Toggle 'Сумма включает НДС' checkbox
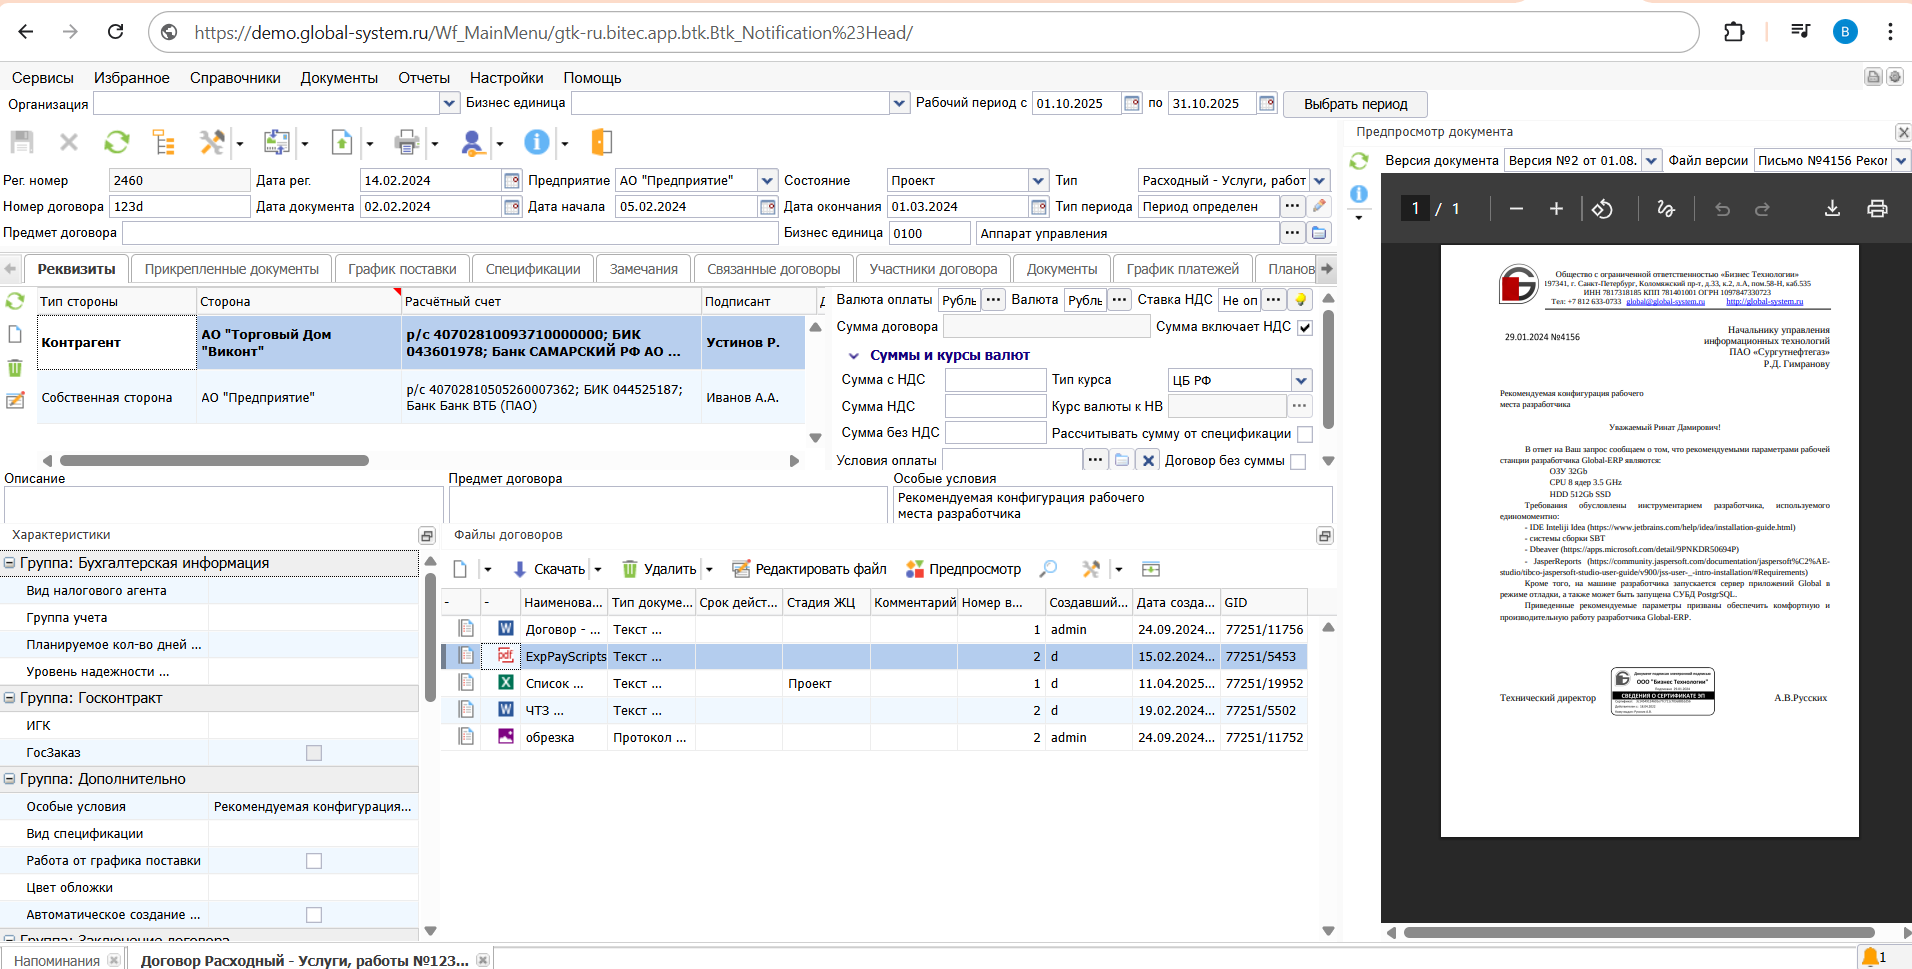This screenshot has height=969, width=1912. point(1304,327)
